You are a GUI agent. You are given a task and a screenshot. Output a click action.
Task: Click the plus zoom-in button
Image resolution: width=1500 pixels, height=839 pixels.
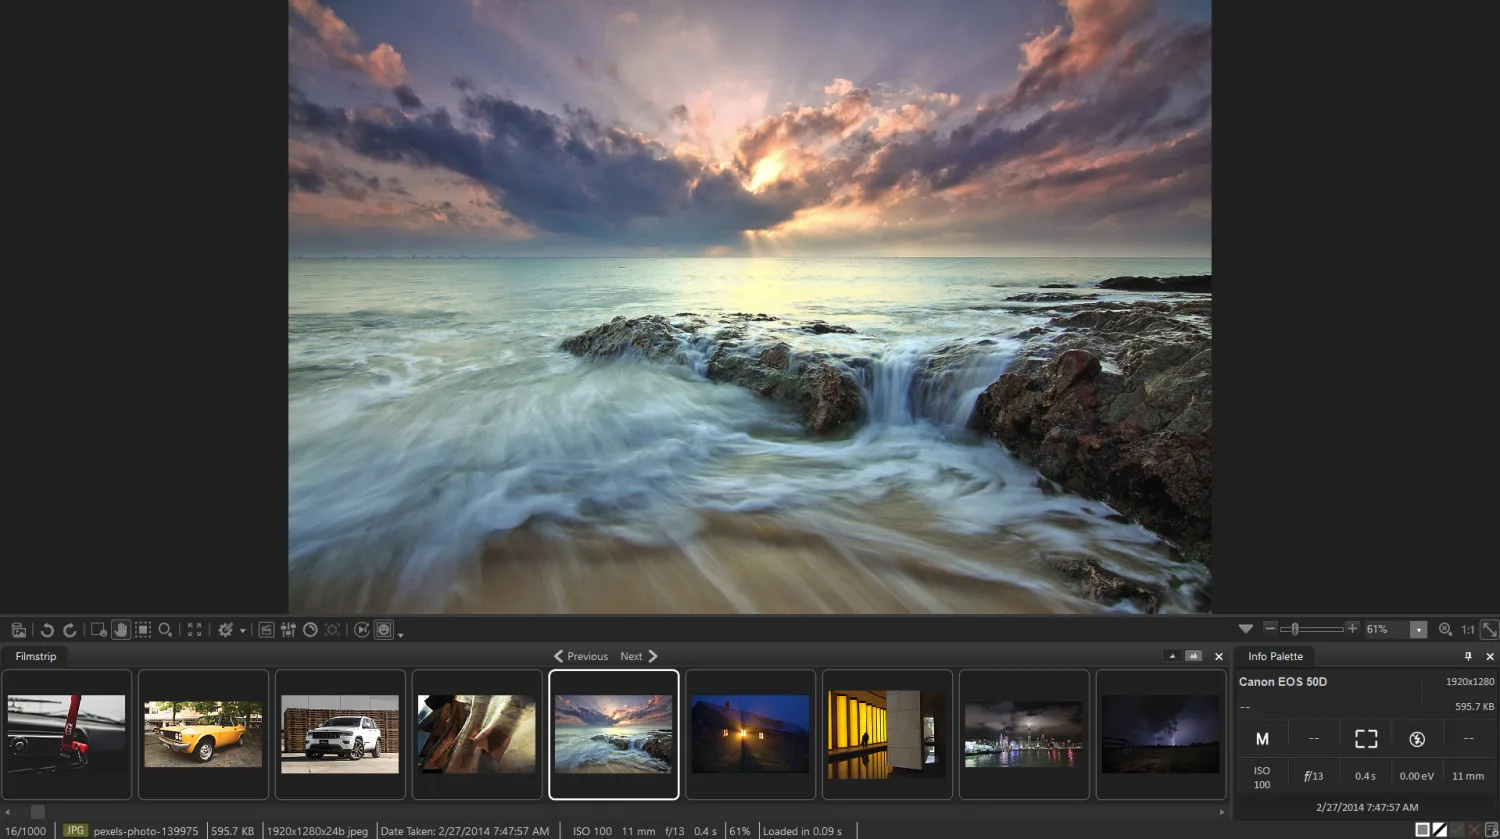coord(1352,628)
